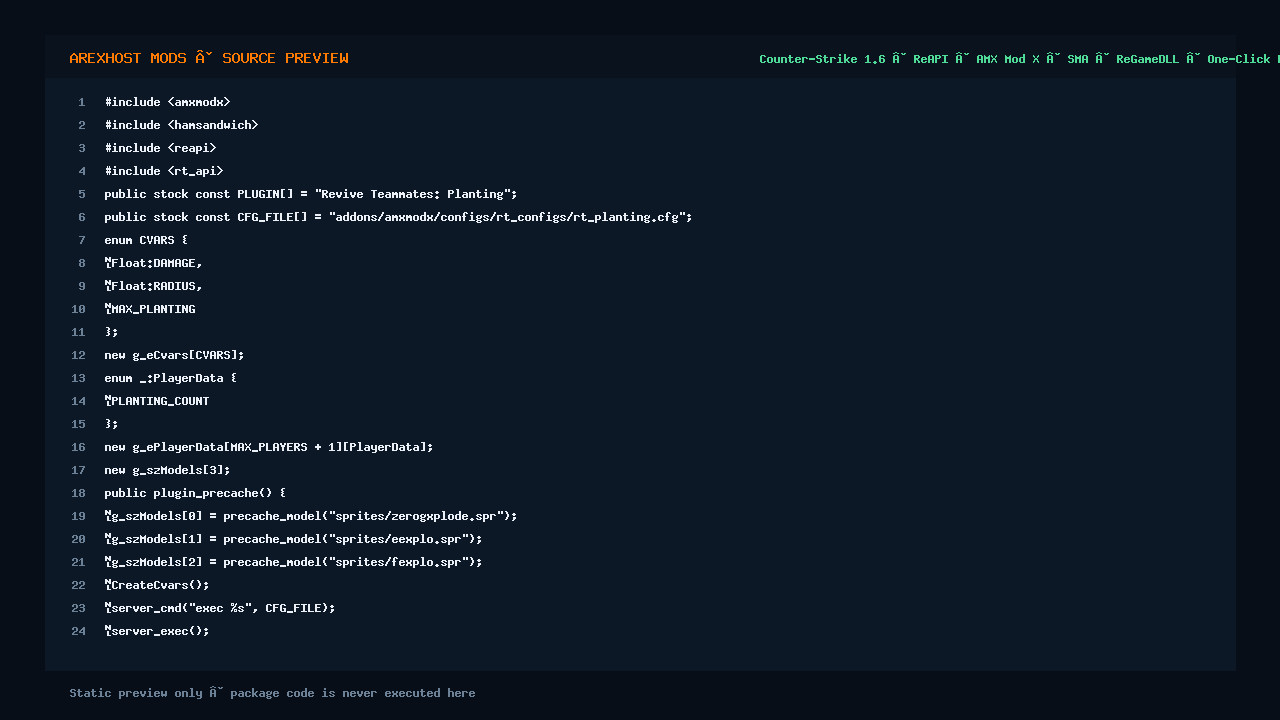
Task: Click line number 5
Action: point(82,194)
